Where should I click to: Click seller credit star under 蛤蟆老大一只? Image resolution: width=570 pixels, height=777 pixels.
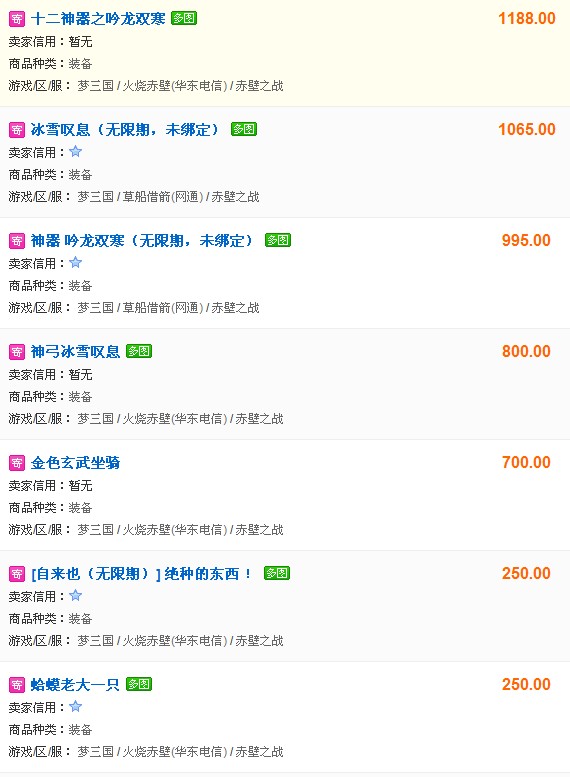[75, 706]
